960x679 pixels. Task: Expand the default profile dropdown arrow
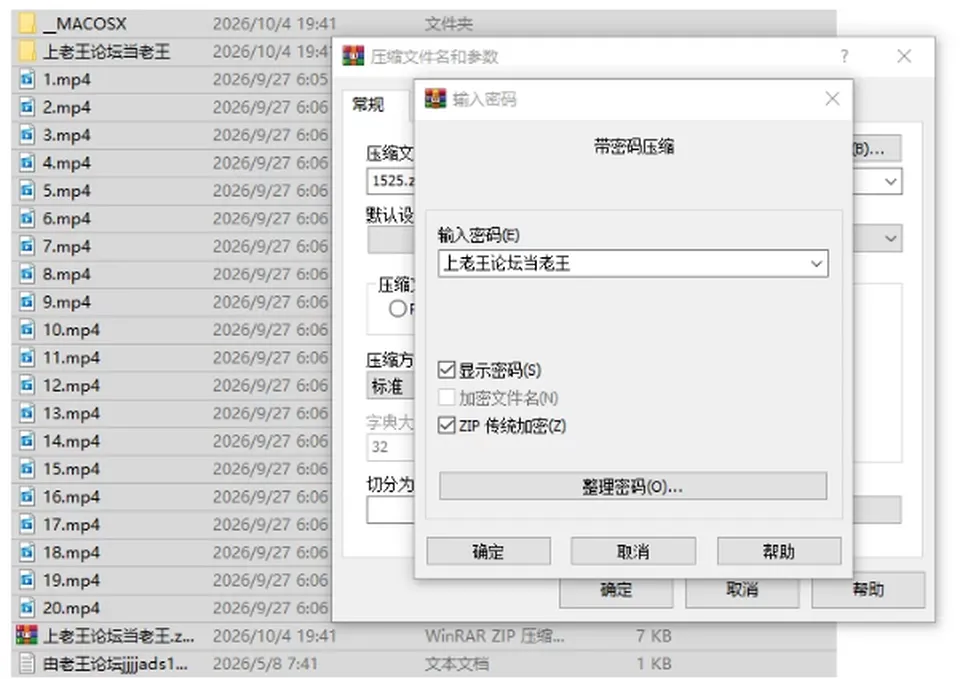(x=891, y=238)
